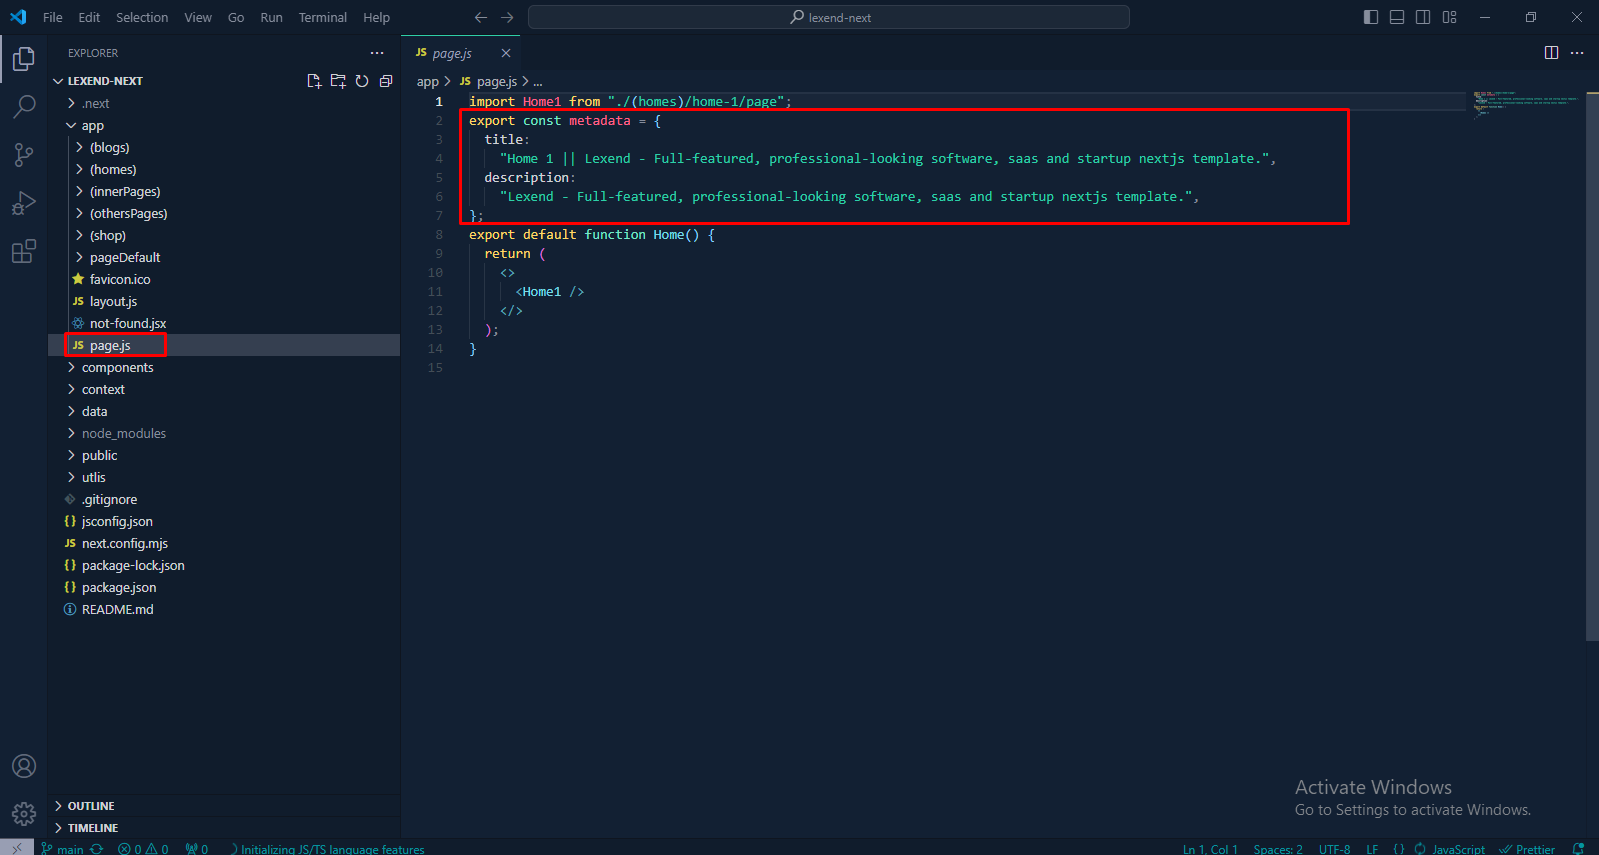
Task: Click the editor vertical scrollbar
Action: (x=1592, y=365)
